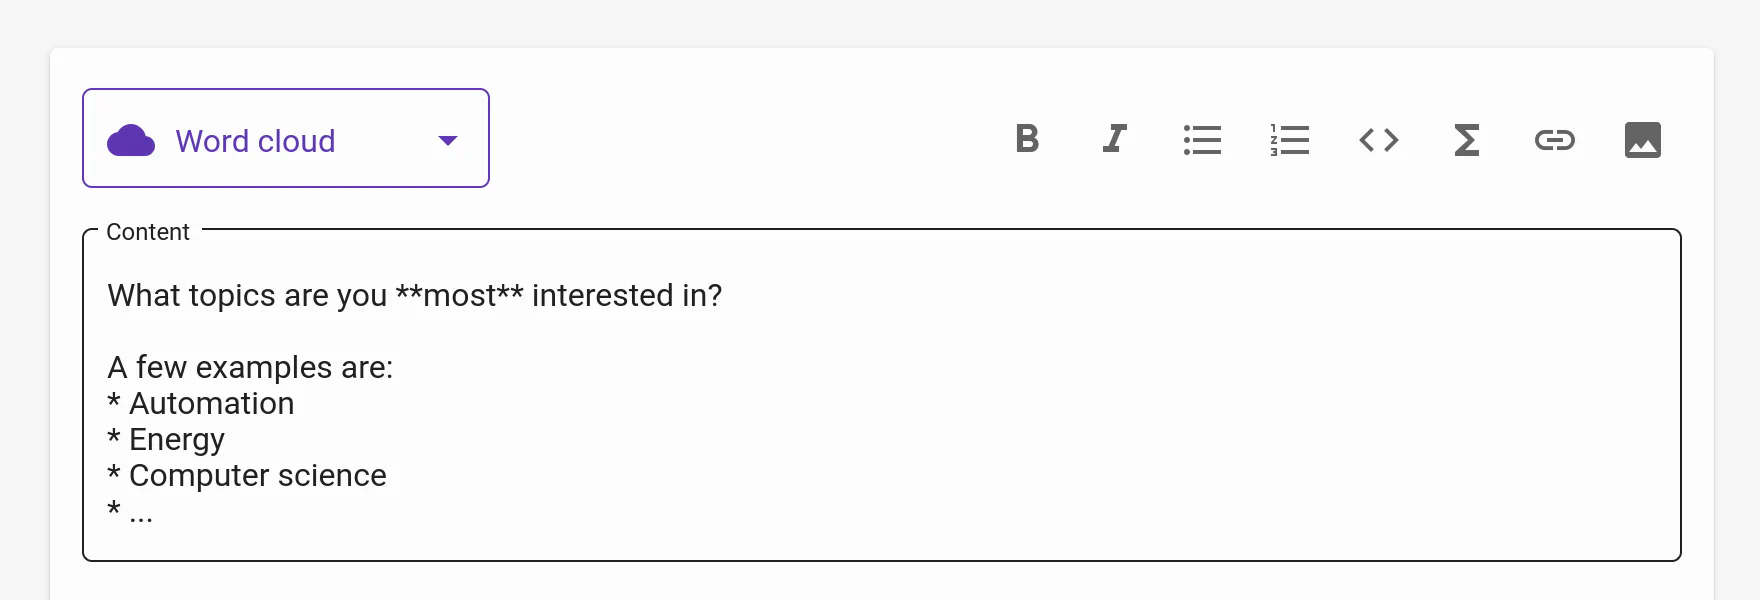
Task: Insert a numbered list
Action: [x=1290, y=140]
